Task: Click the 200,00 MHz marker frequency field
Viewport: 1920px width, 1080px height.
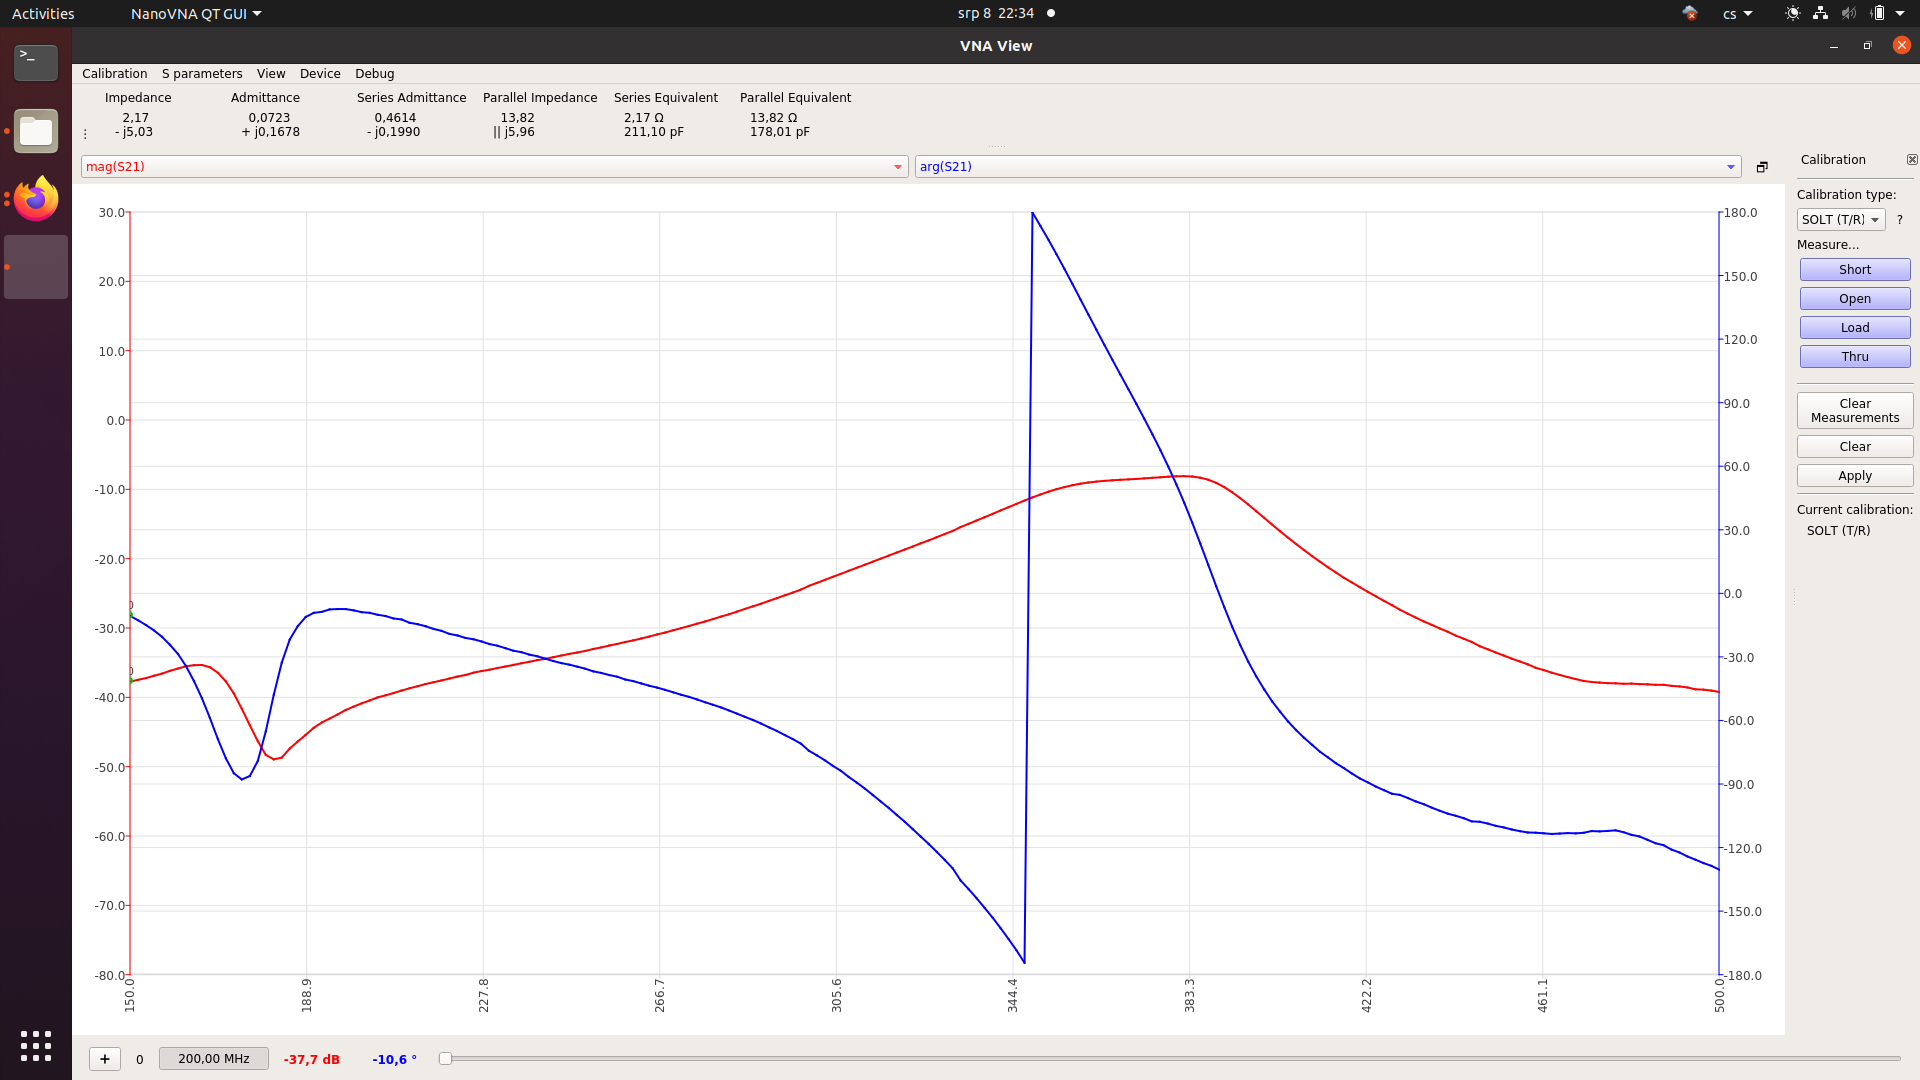Action: (214, 1059)
